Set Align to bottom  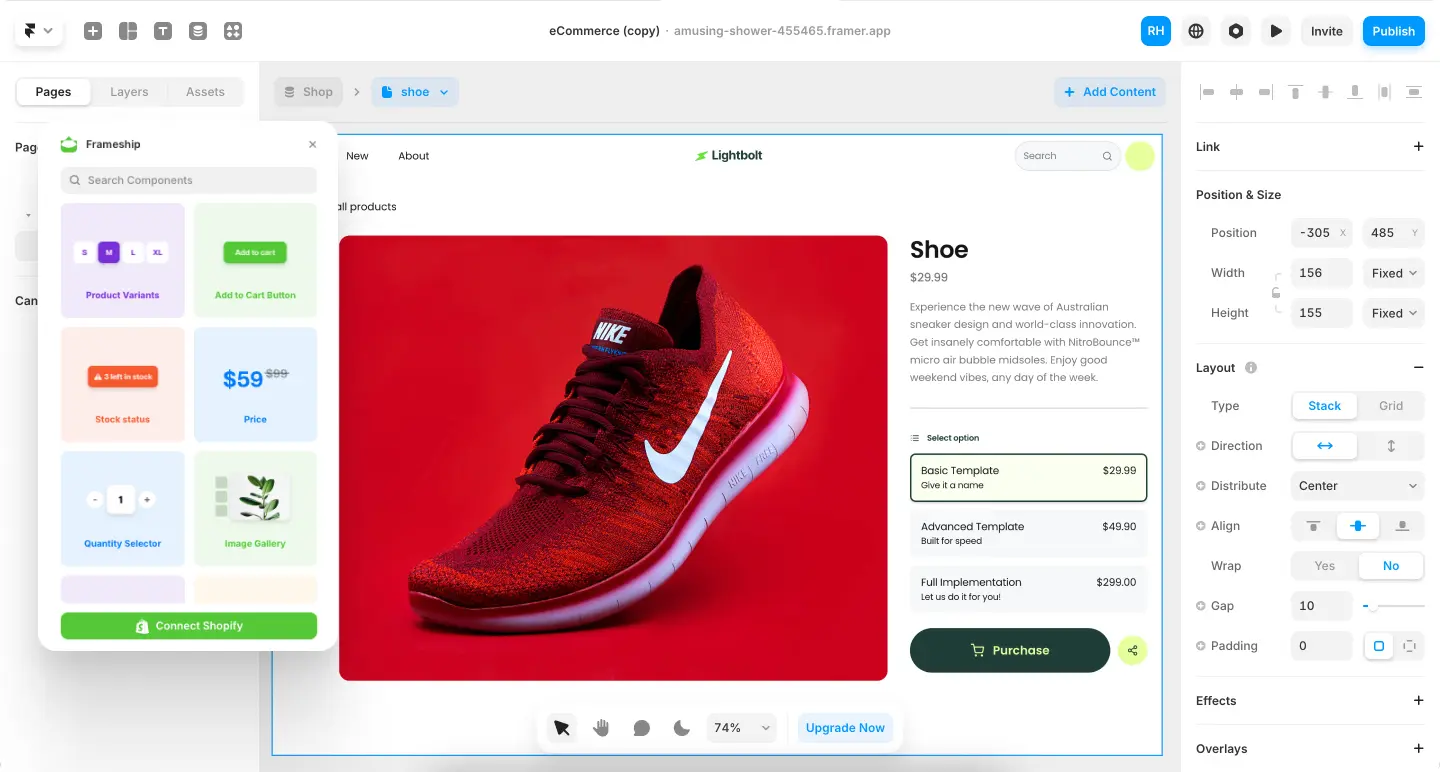click(1402, 526)
